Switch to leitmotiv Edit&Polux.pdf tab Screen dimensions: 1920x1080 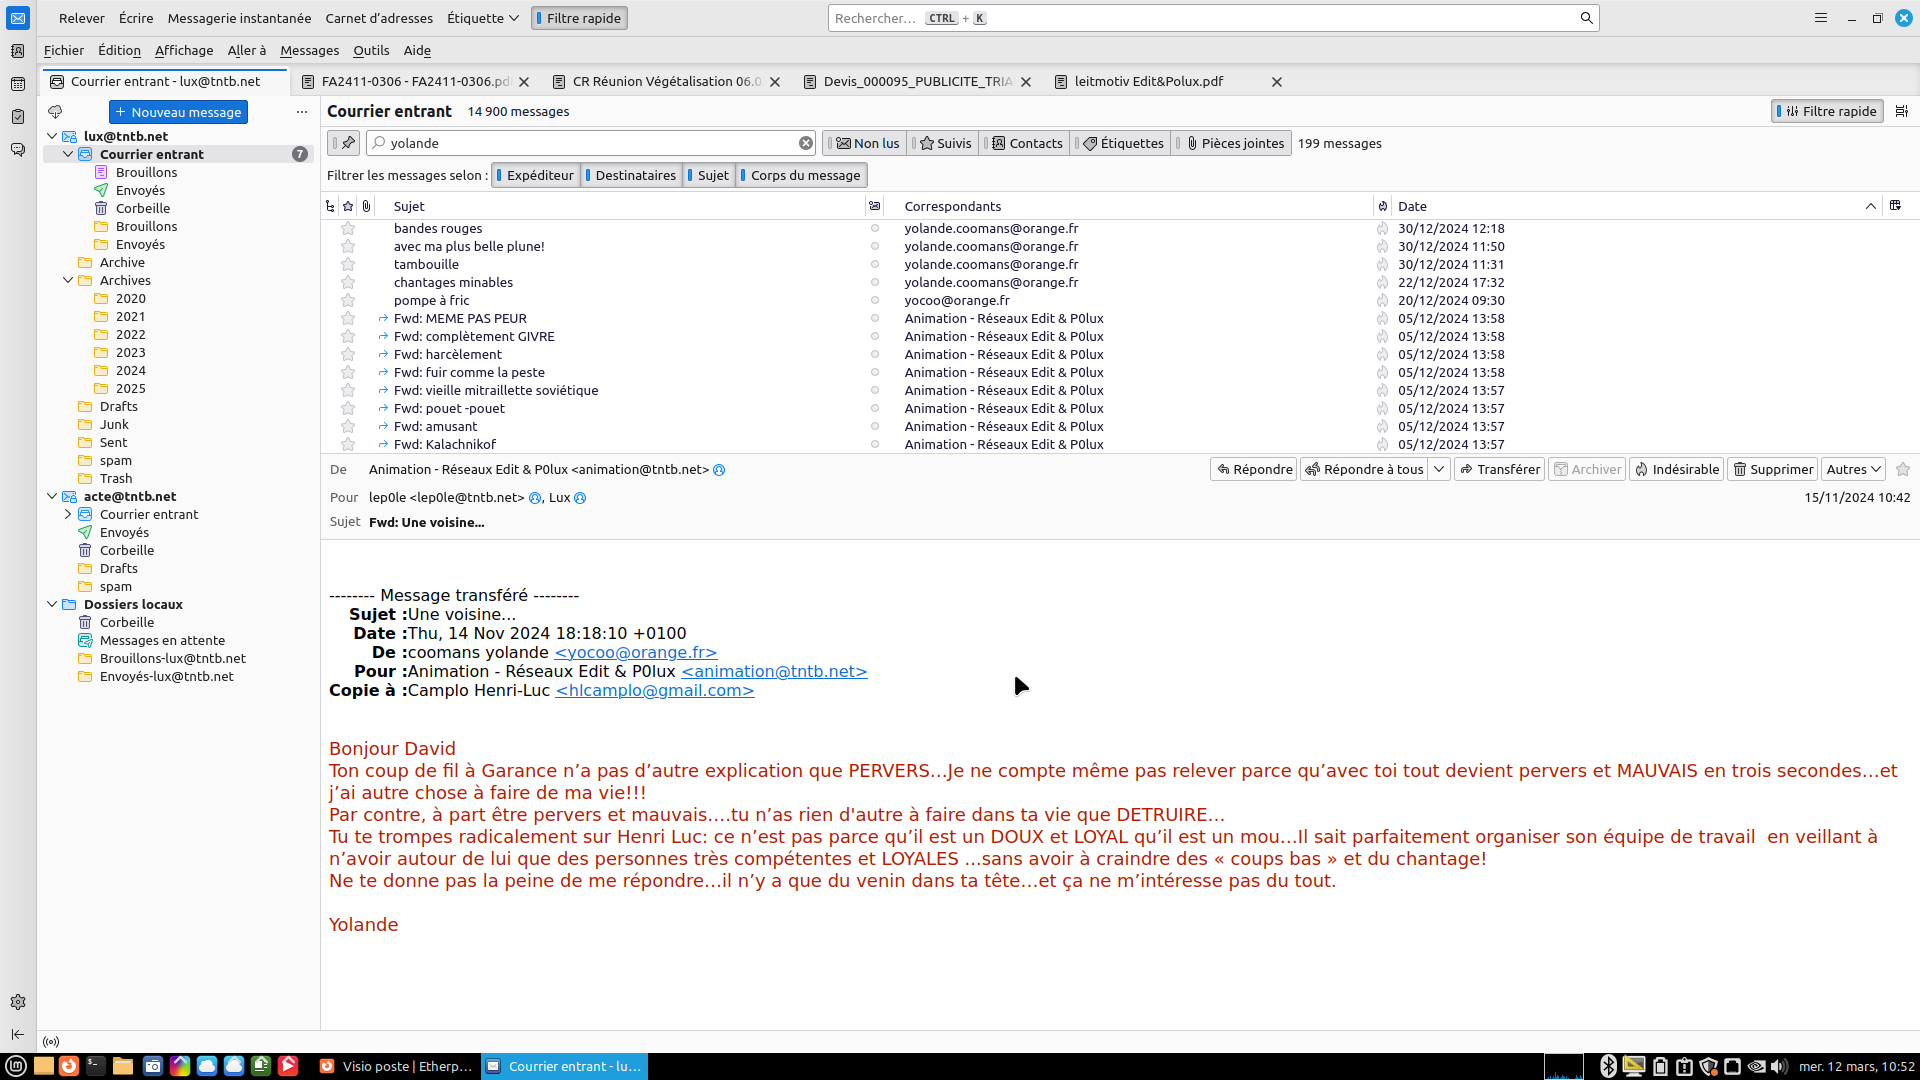click(x=1148, y=82)
